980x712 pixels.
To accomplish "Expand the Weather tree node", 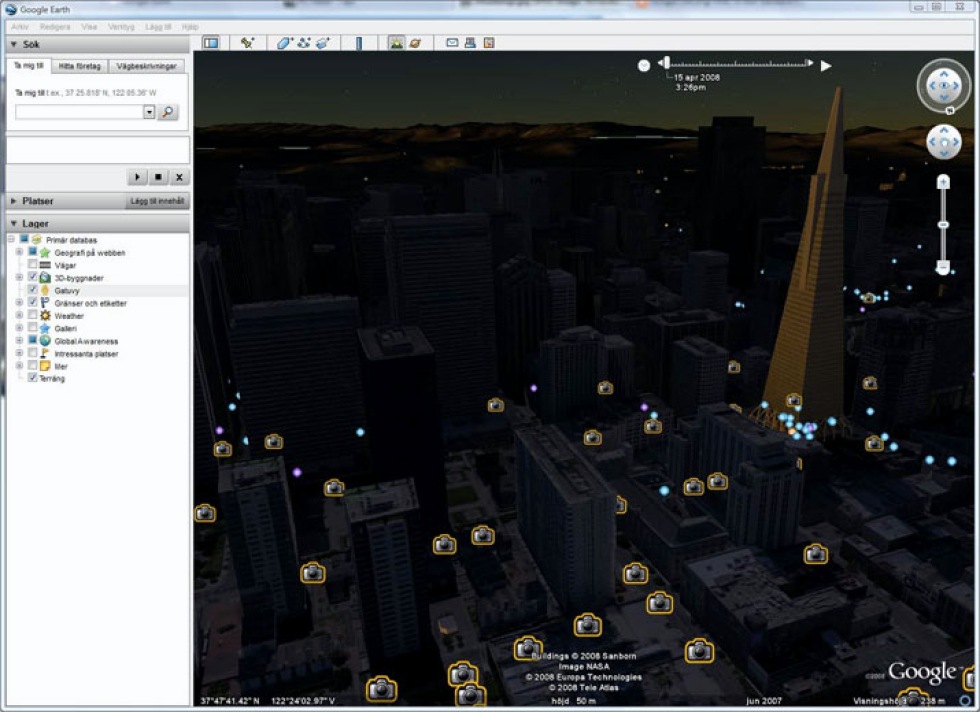I will [x=19, y=316].
